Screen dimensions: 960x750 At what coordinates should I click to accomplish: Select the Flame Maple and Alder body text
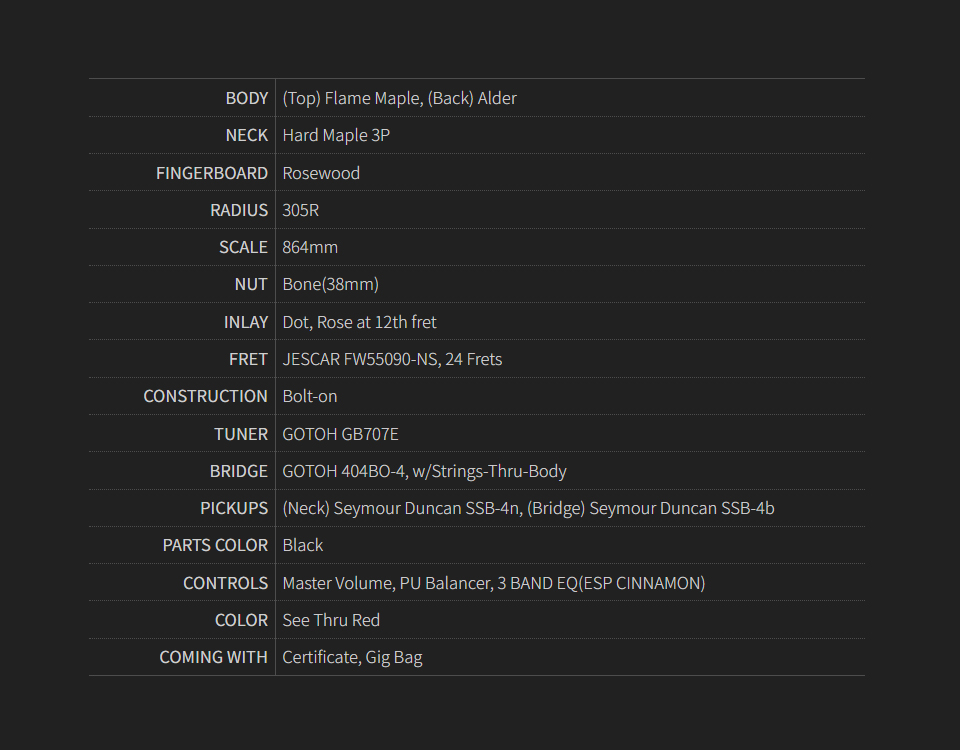click(399, 98)
